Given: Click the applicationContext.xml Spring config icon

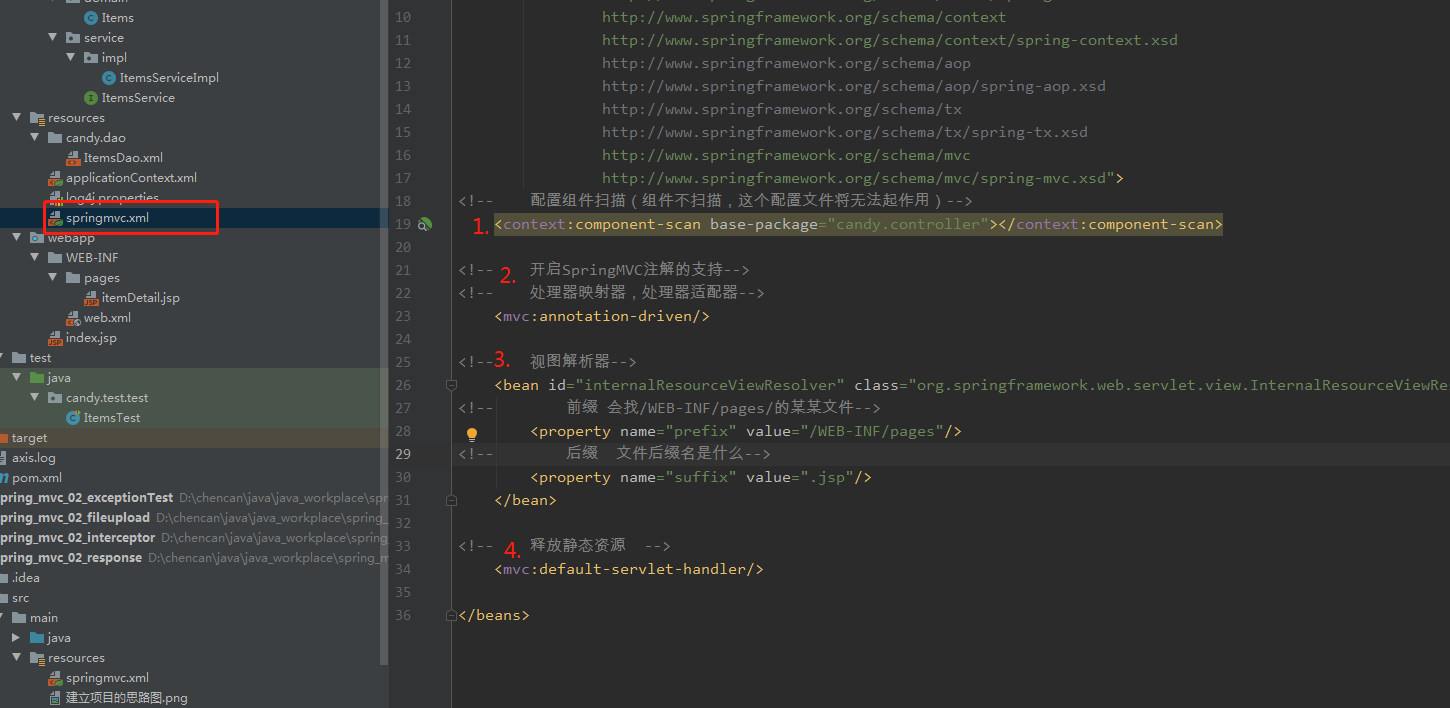Looking at the screenshot, I should 56,178.
